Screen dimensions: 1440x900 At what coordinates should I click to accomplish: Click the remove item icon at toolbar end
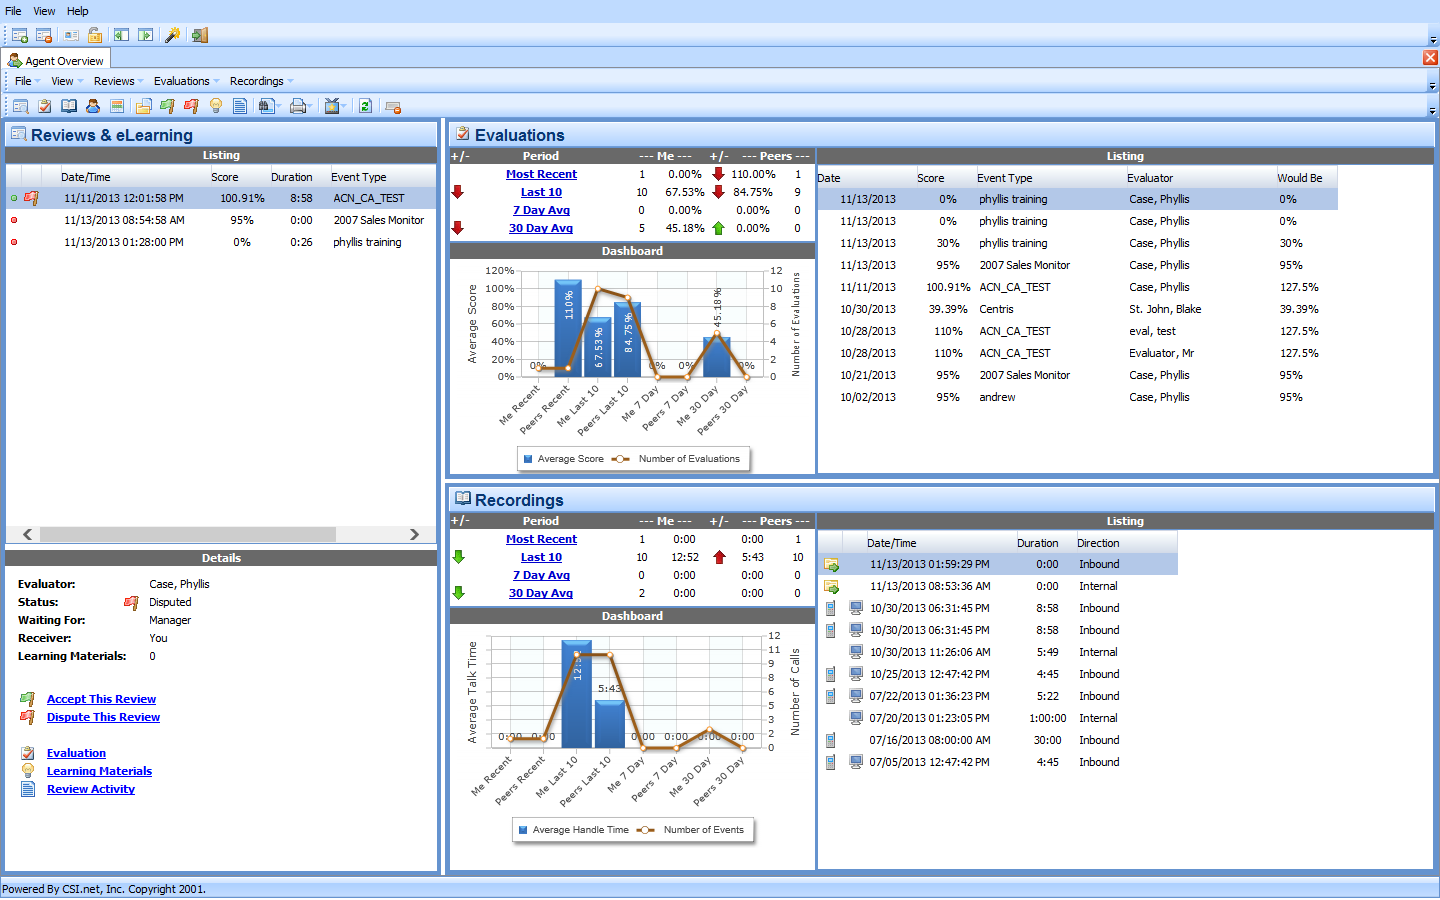[x=393, y=106]
